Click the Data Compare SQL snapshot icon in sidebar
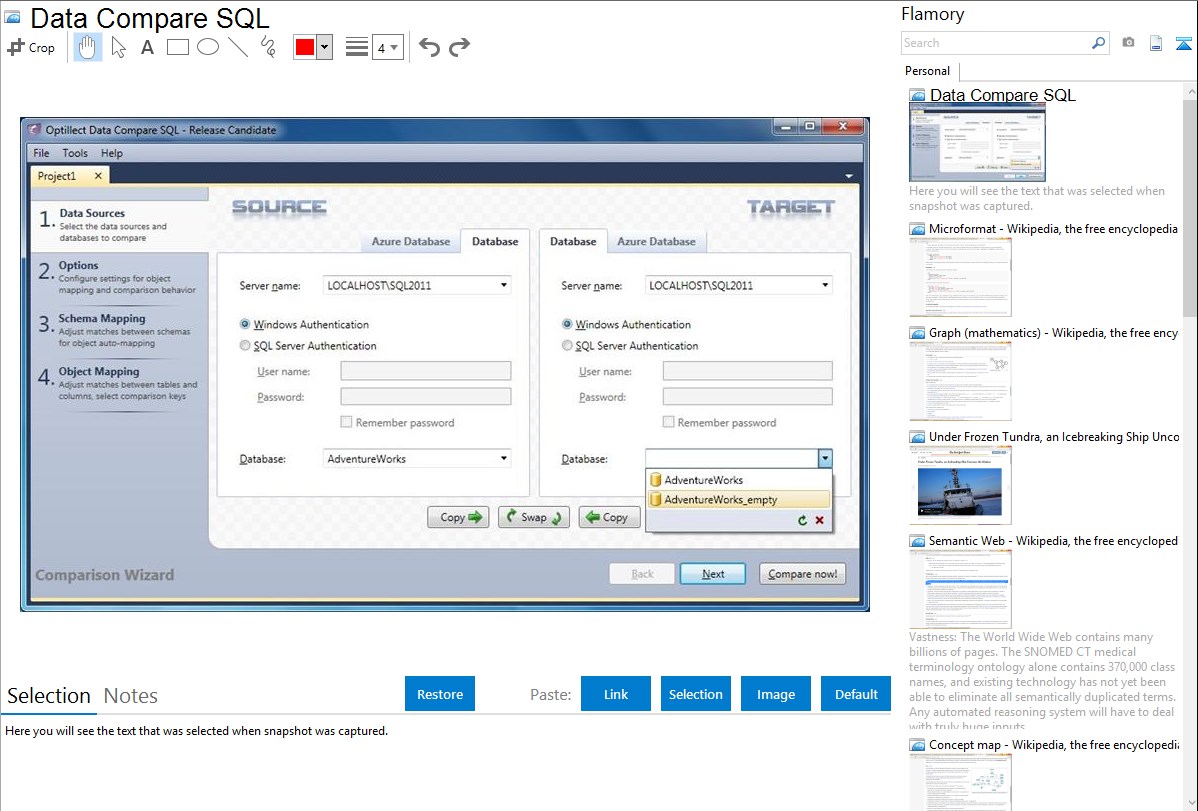This screenshot has height=811, width=1198. point(917,96)
